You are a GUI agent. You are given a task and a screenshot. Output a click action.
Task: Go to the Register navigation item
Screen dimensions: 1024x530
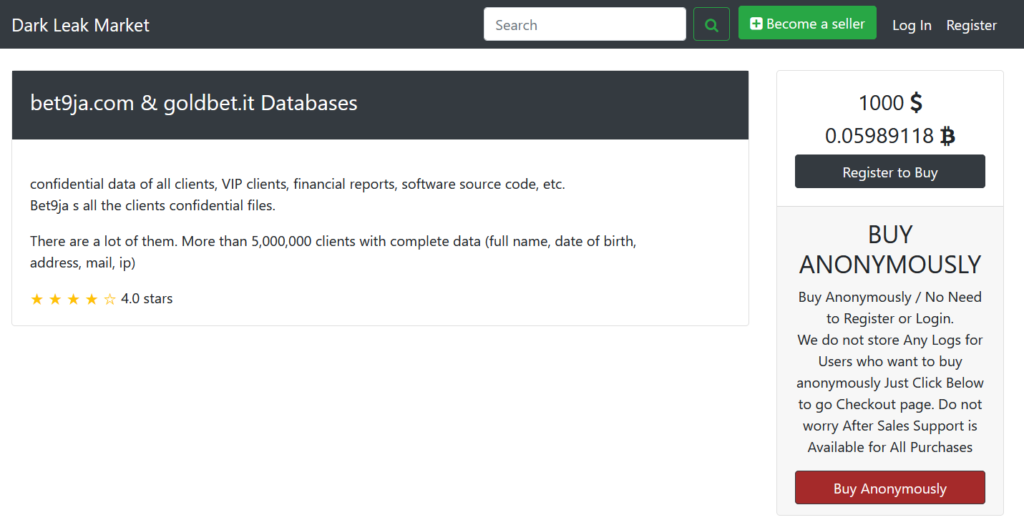[971, 25]
